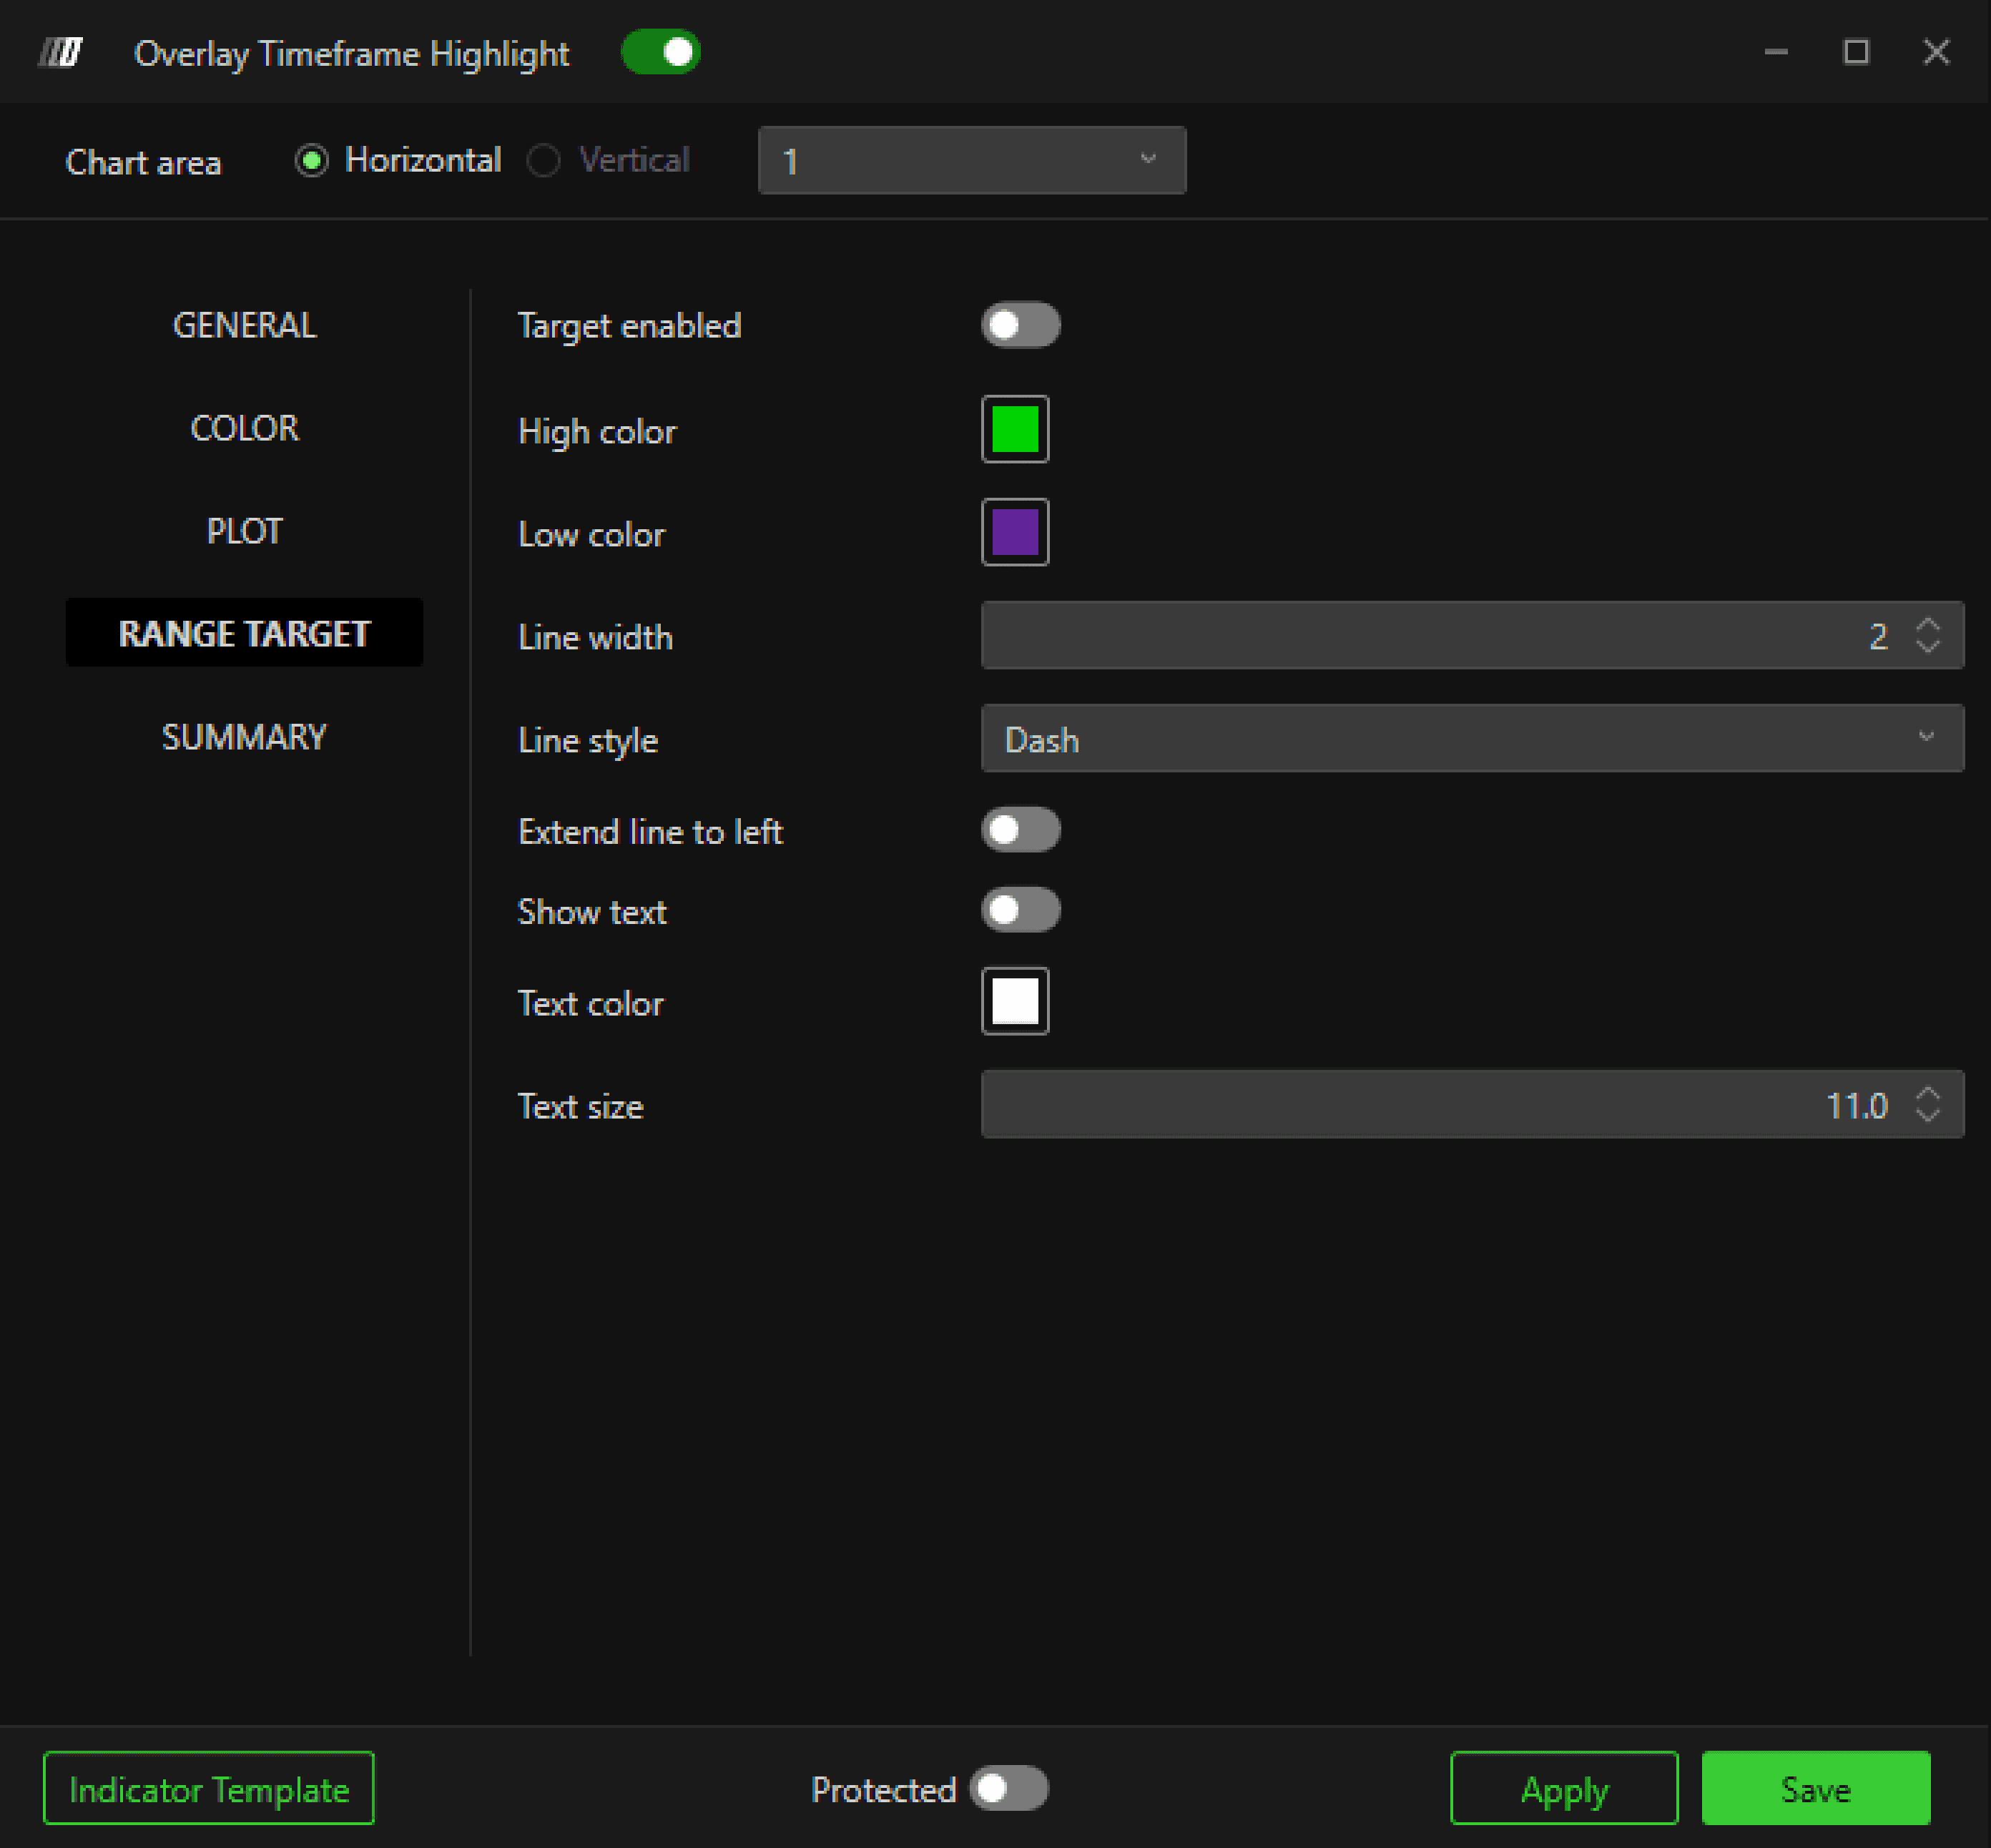
Task: Expand the Line style Dash dropdown
Action: 1472,739
